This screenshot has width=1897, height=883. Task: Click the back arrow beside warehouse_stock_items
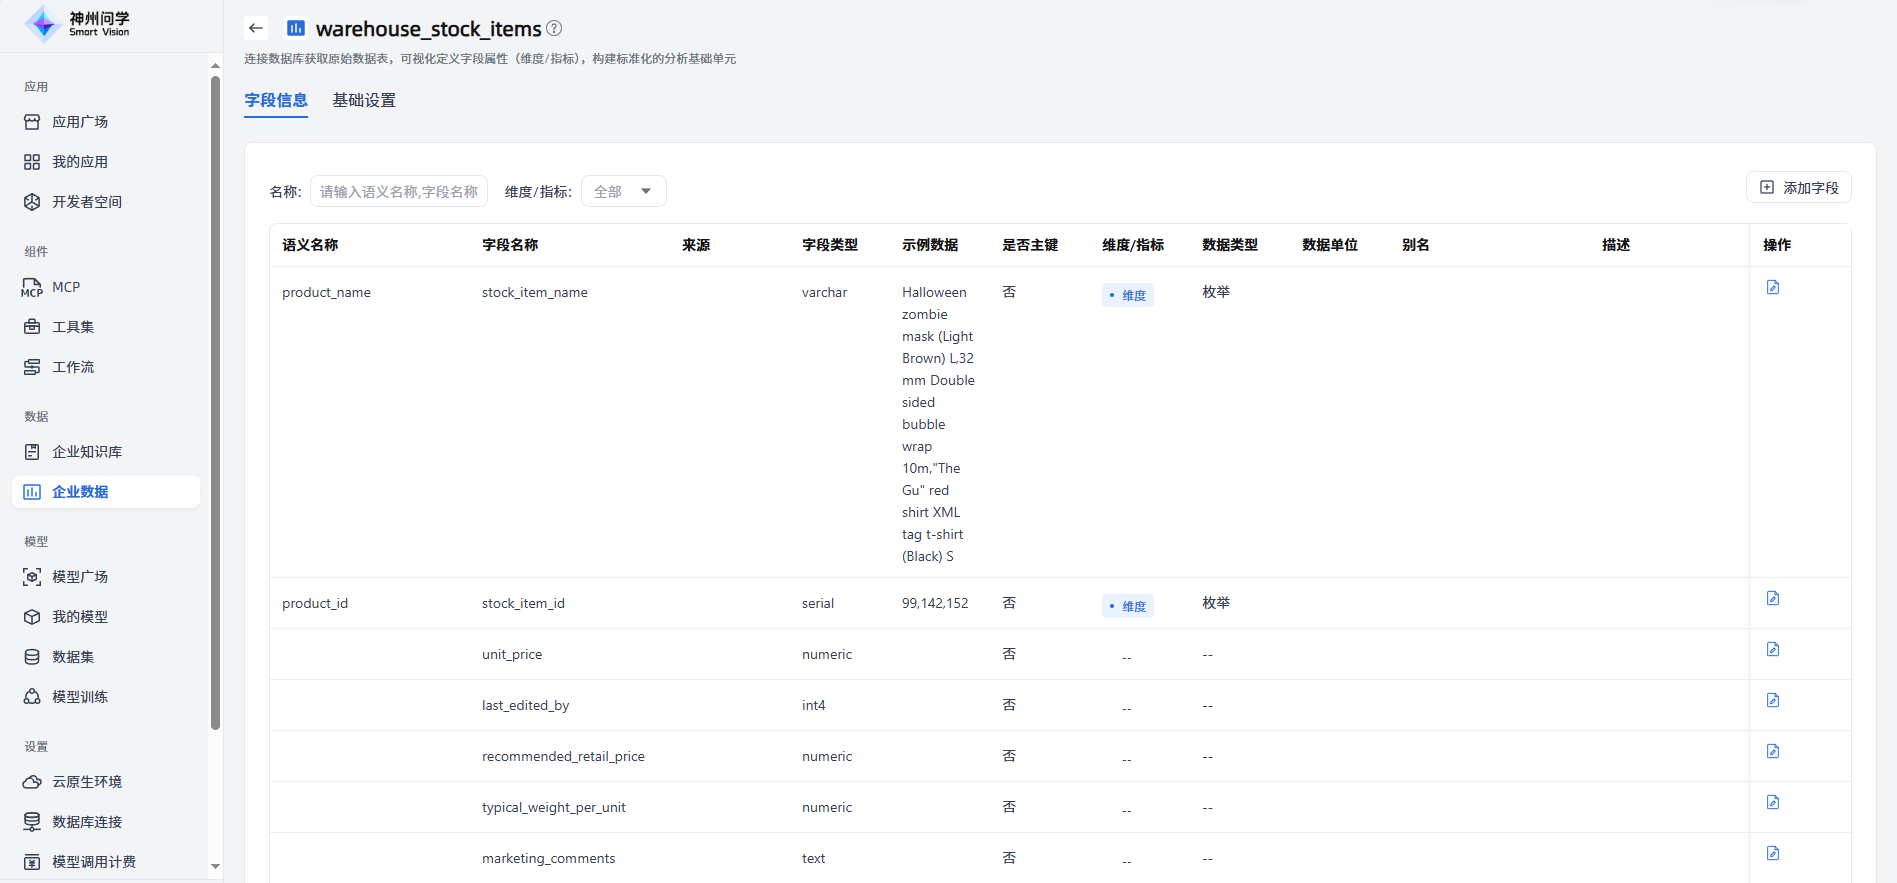point(256,28)
